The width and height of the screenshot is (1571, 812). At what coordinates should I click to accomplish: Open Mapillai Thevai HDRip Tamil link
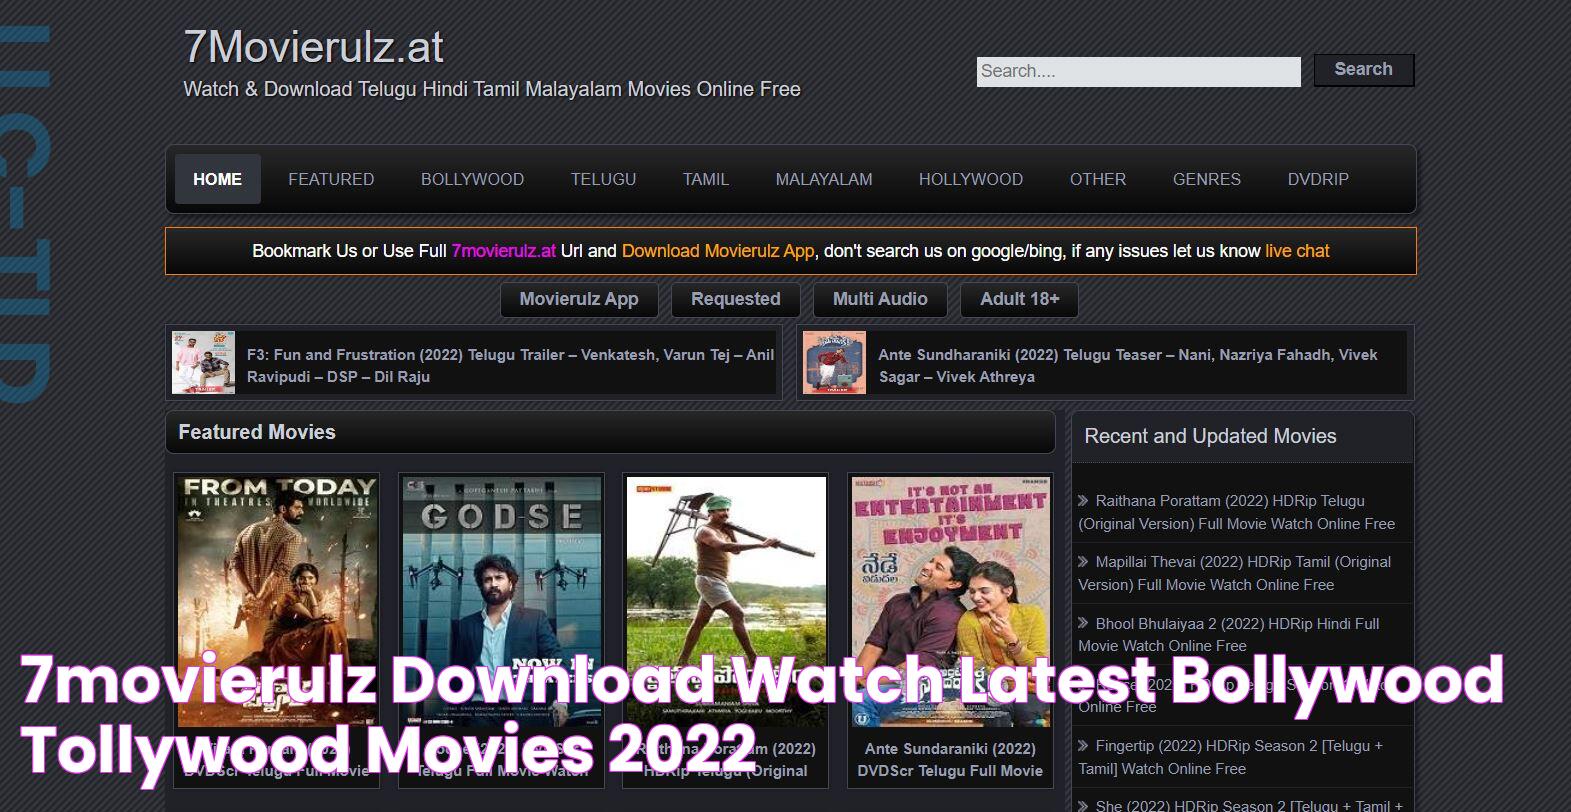(1234, 573)
